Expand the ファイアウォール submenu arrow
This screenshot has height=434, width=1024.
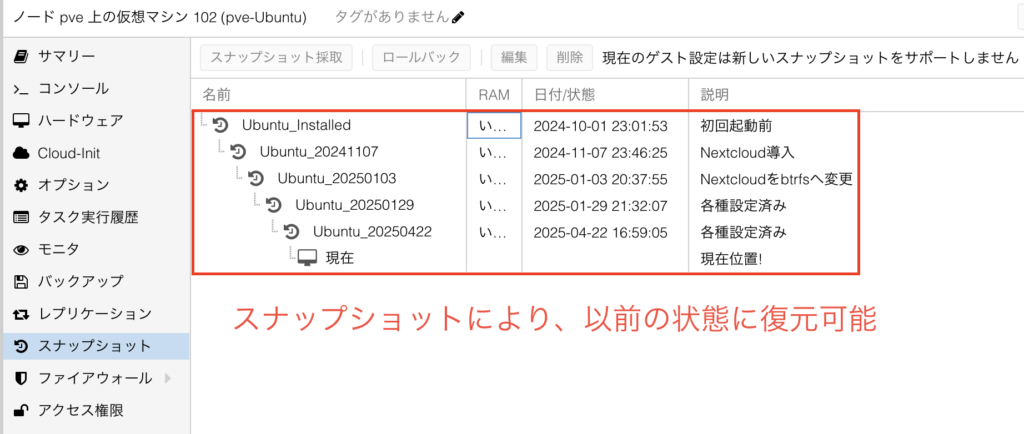coord(167,378)
